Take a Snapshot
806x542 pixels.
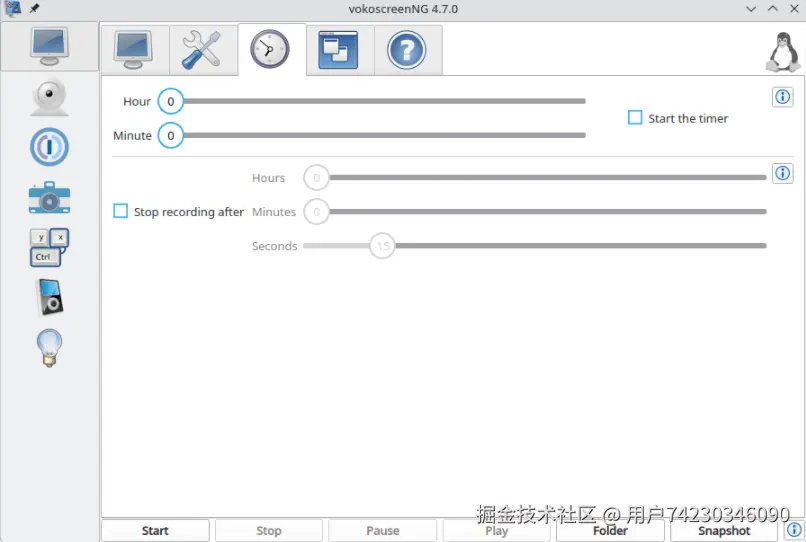point(724,530)
